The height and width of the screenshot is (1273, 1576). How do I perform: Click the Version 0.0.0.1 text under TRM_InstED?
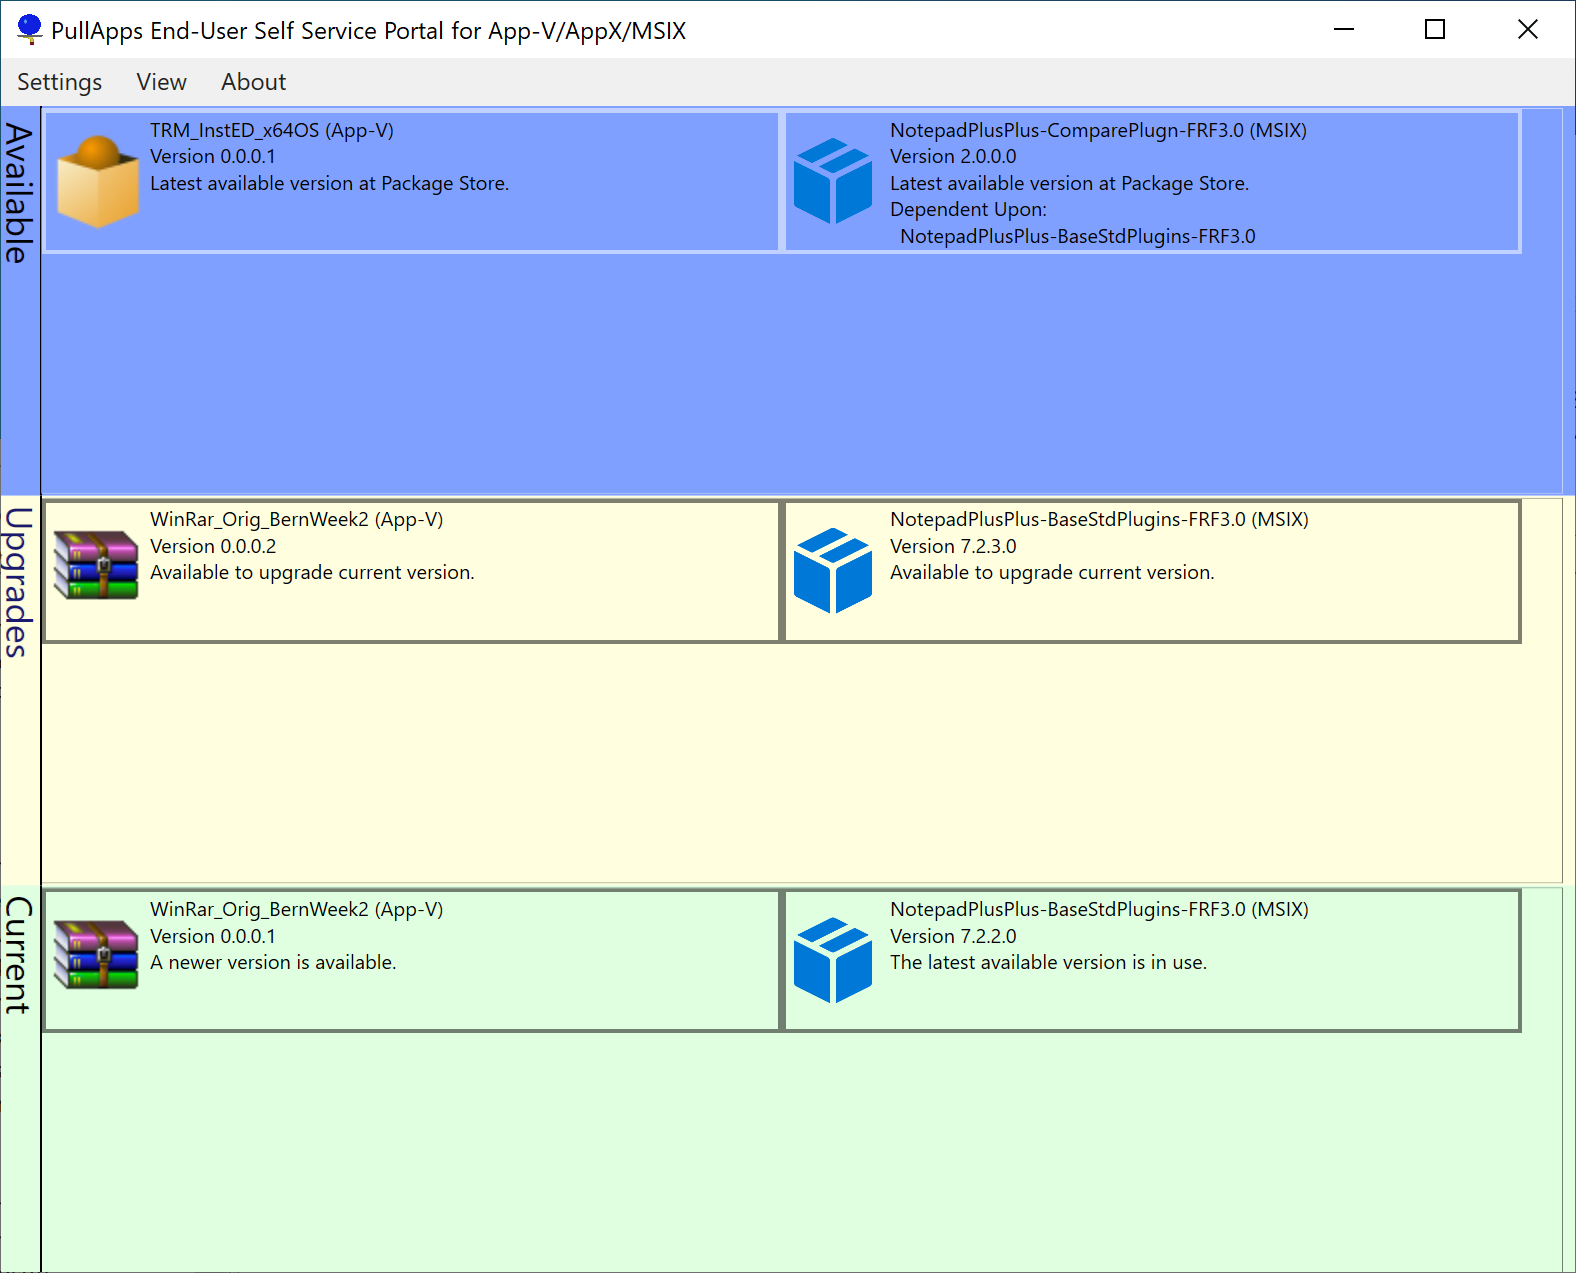pyautogui.click(x=213, y=156)
